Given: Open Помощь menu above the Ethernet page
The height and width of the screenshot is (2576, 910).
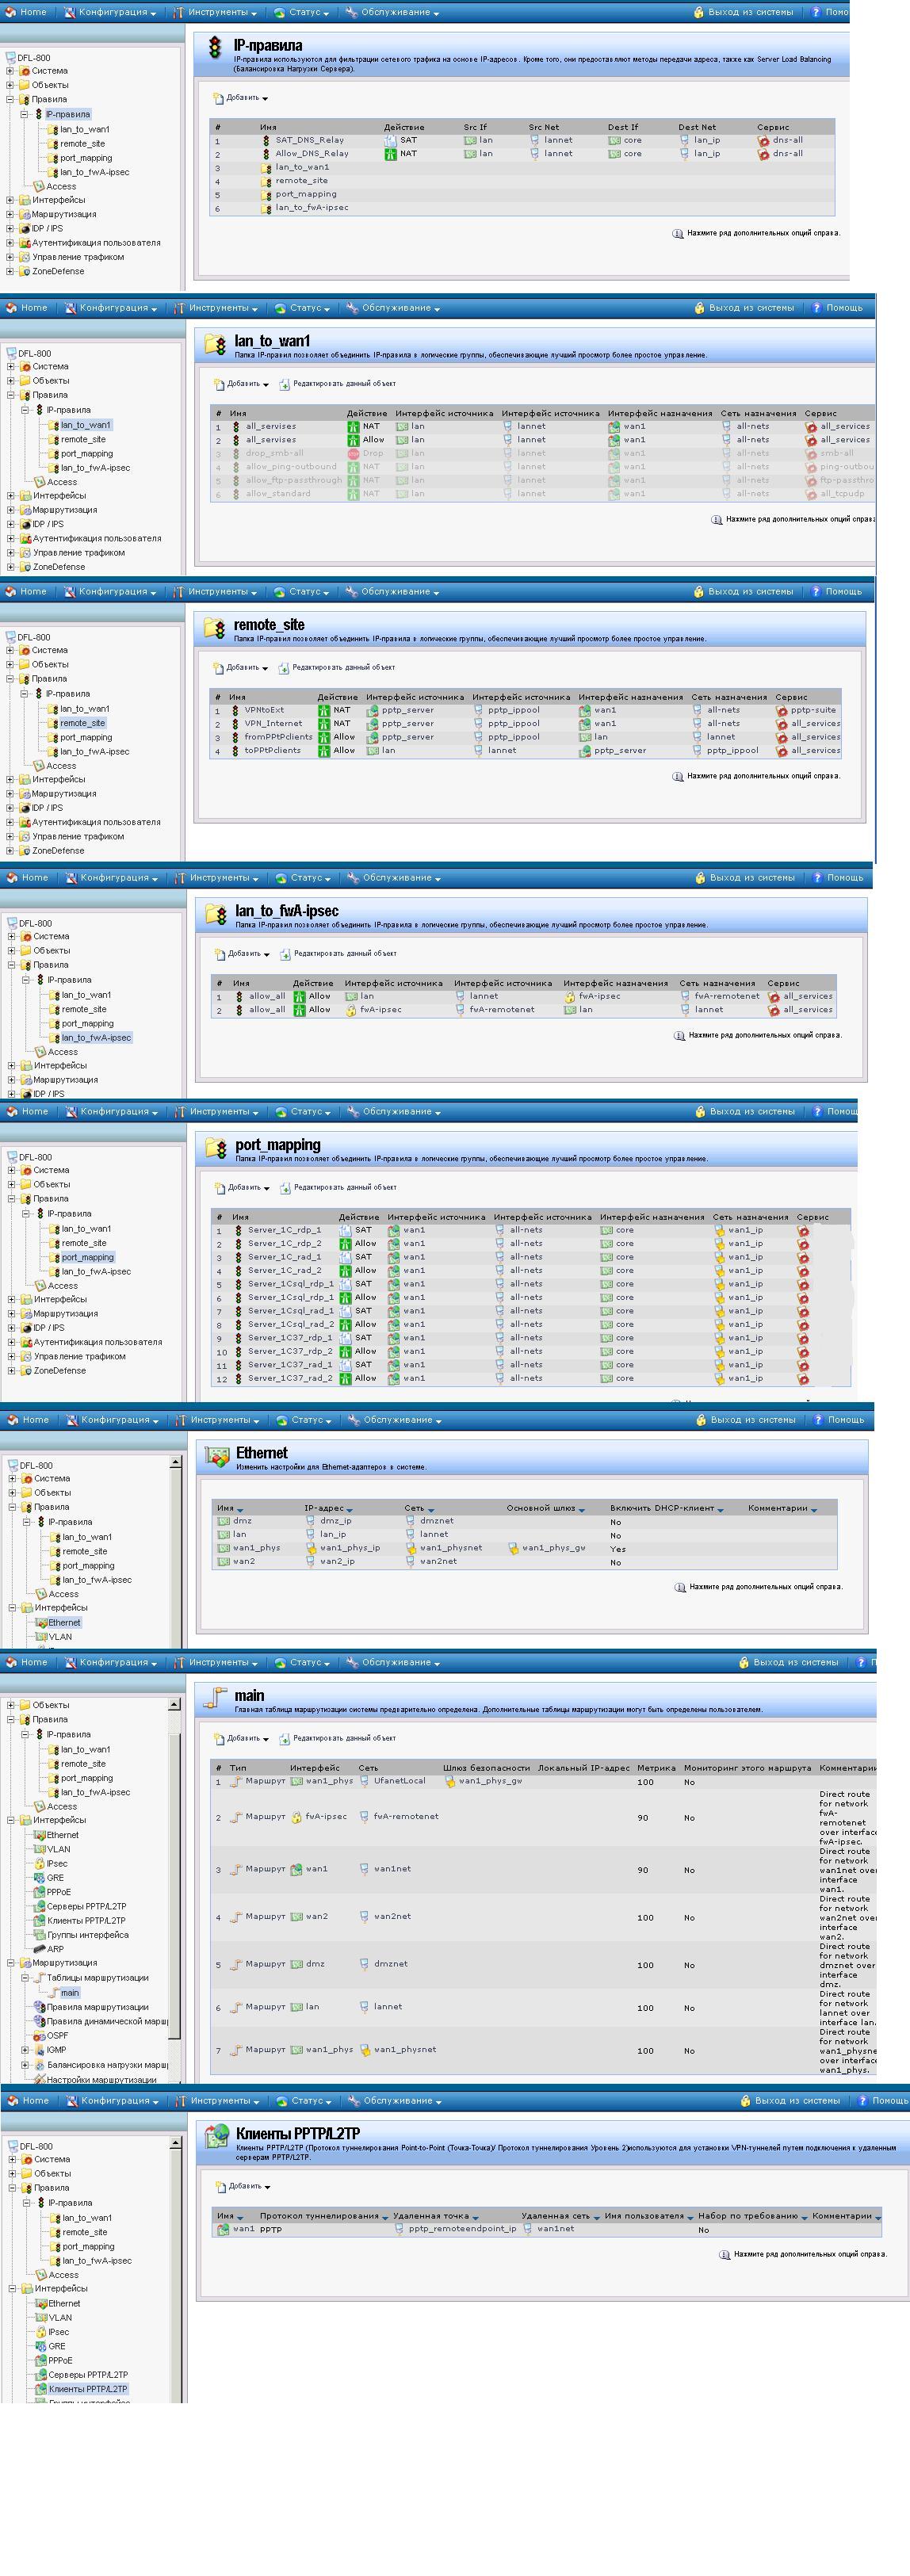Looking at the screenshot, I should pyautogui.click(x=838, y=1420).
